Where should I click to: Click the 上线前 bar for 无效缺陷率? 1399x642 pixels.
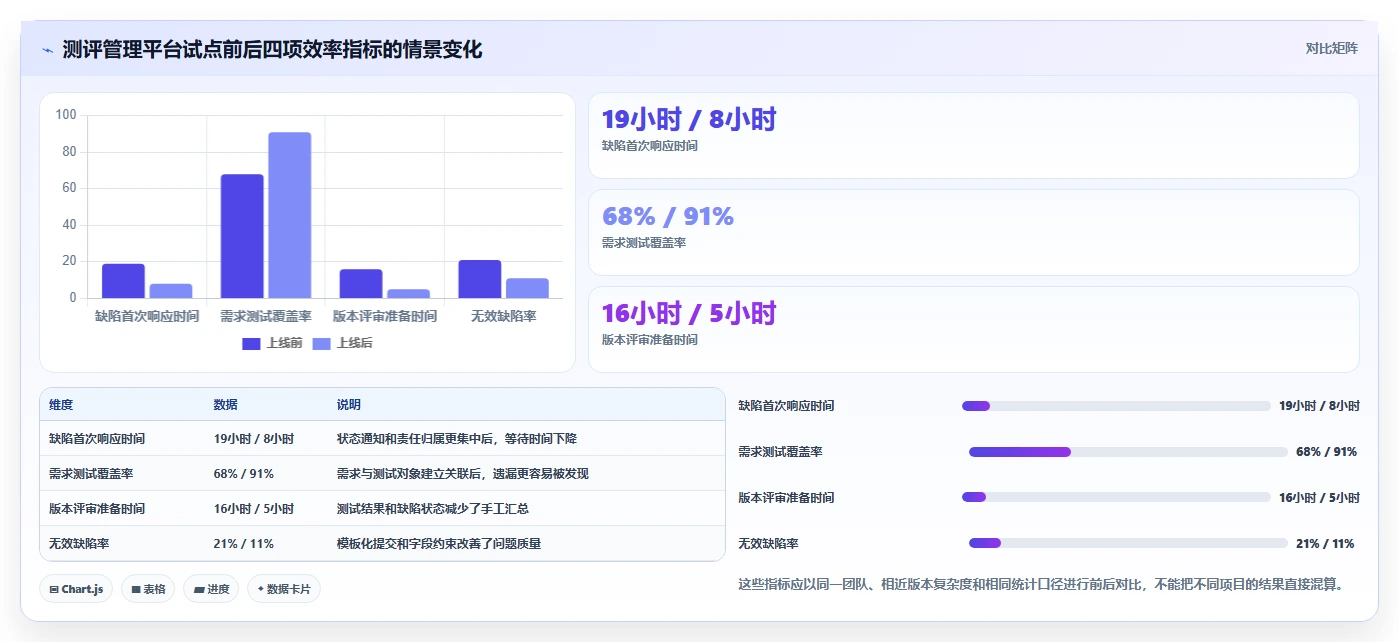coord(480,279)
